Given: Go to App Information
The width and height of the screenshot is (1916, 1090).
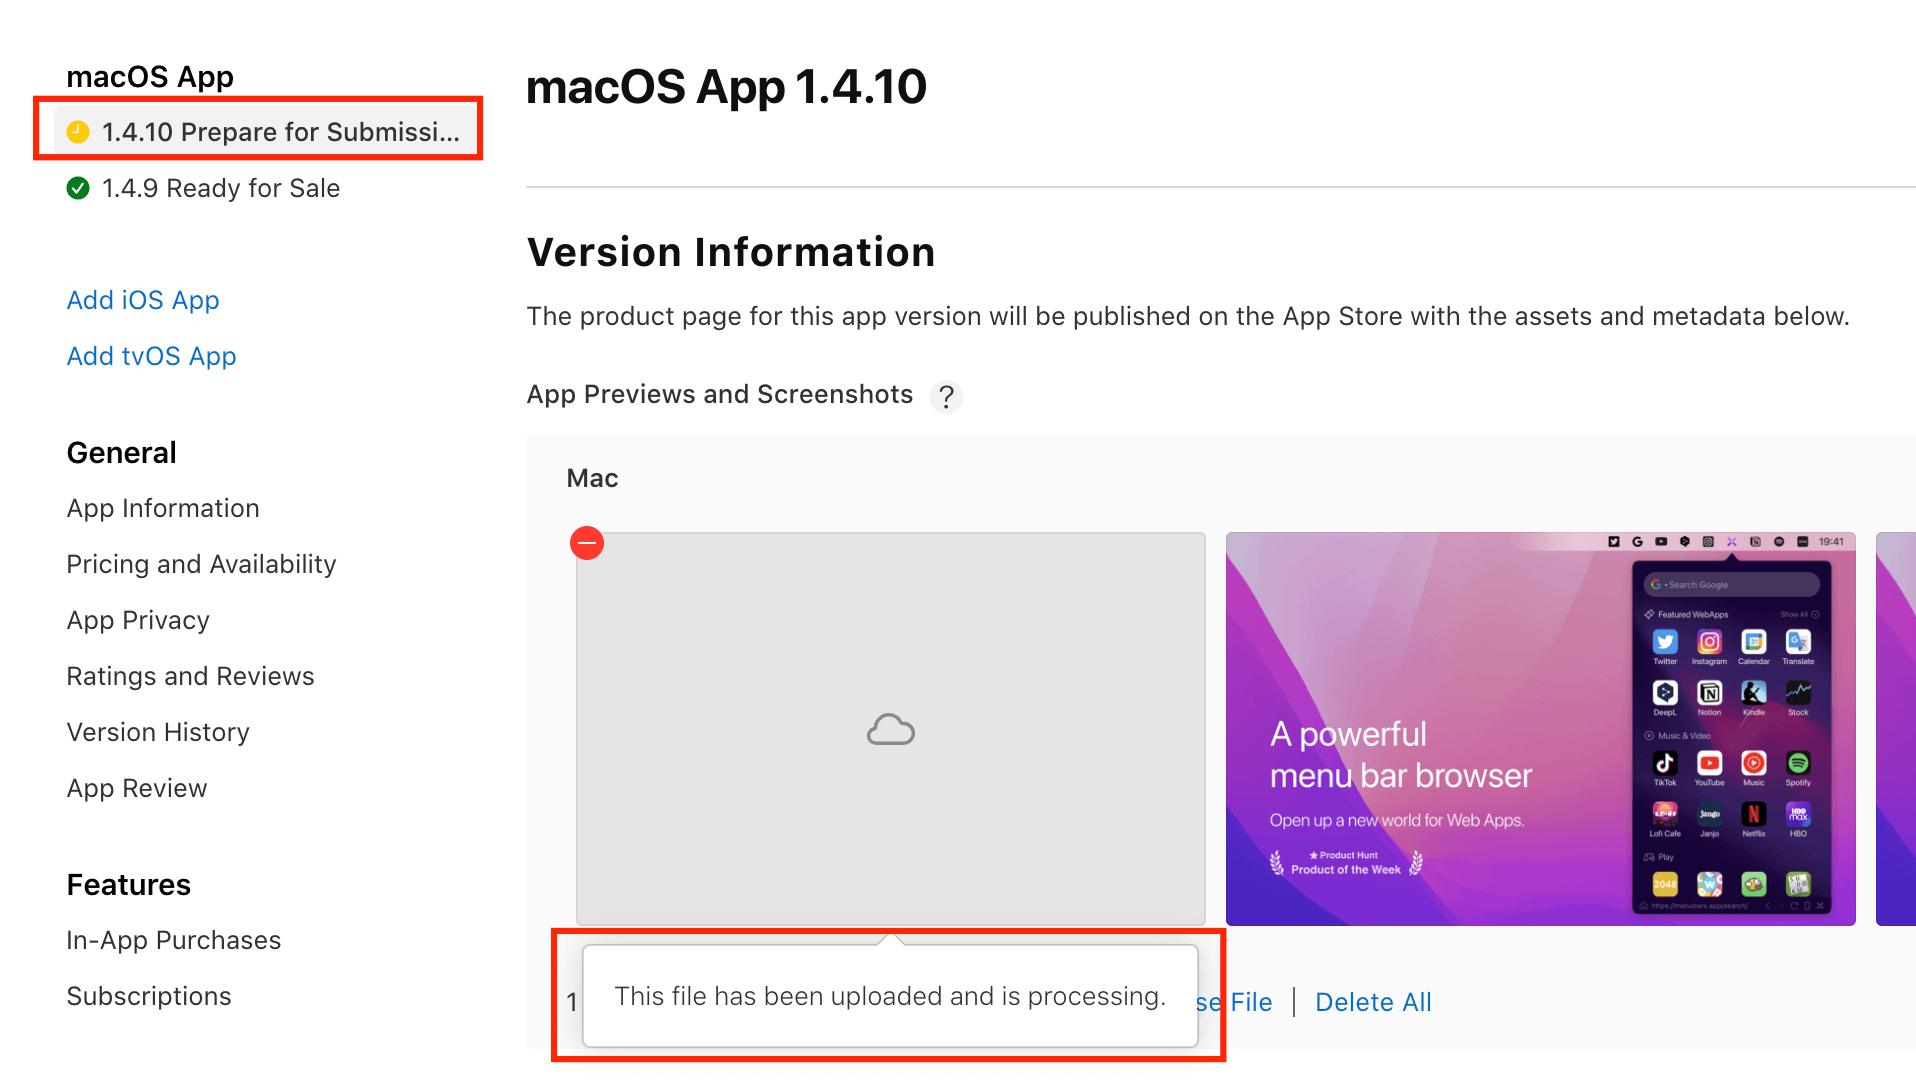Looking at the screenshot, I should [163, 508].
